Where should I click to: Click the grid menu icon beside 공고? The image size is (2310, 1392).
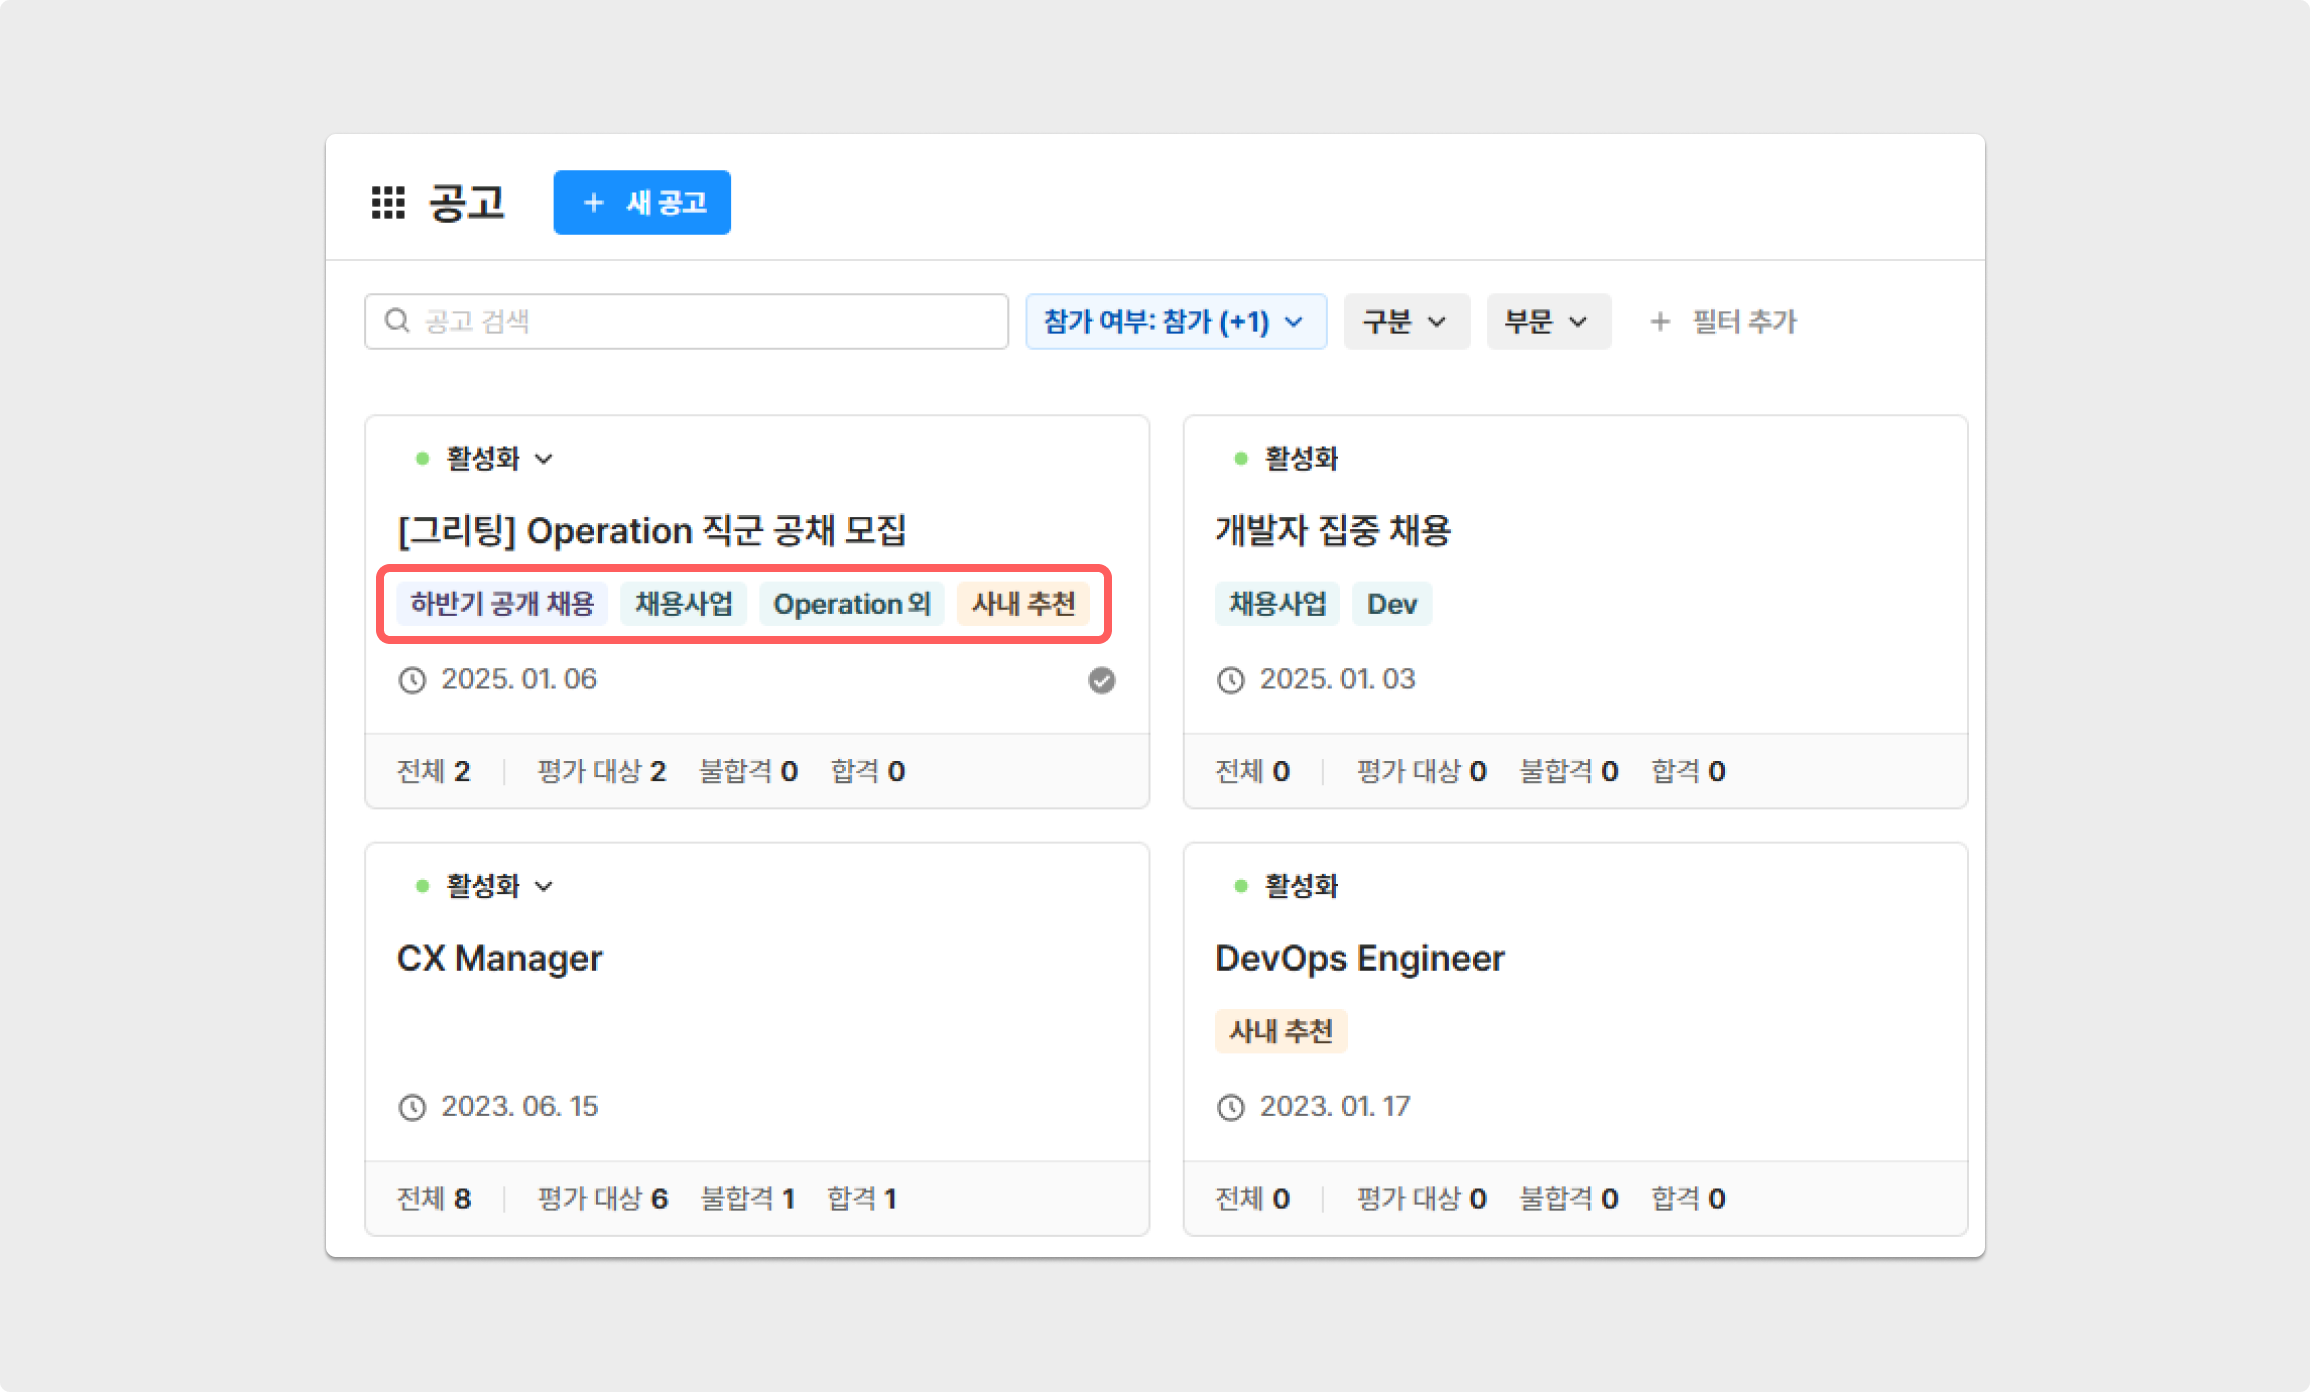[388, 202]
